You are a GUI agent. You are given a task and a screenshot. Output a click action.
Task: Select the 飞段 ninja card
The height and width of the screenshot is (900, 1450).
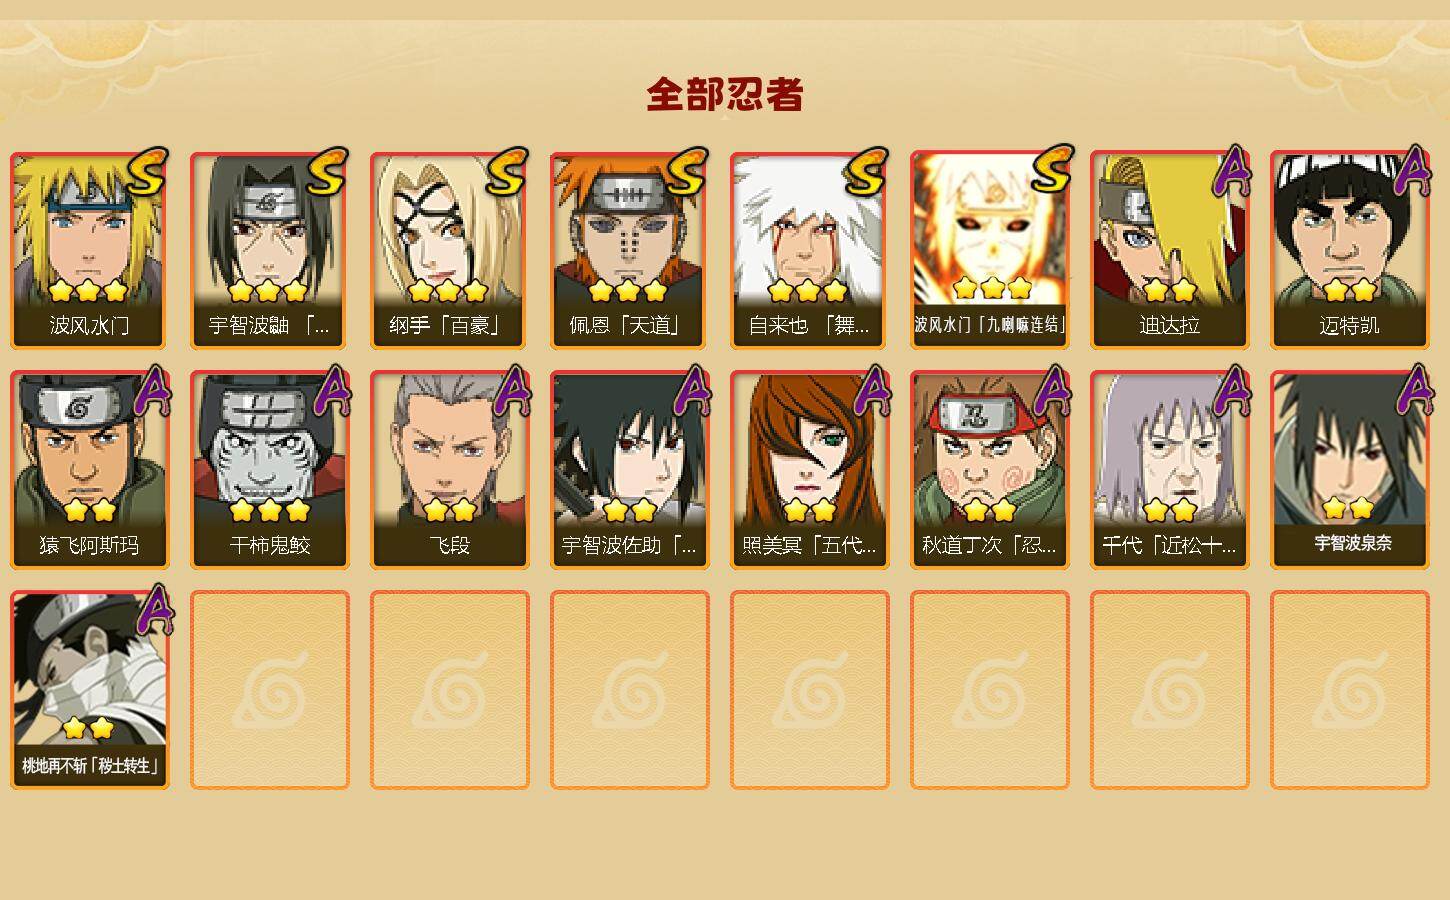[x=449, y=470]
